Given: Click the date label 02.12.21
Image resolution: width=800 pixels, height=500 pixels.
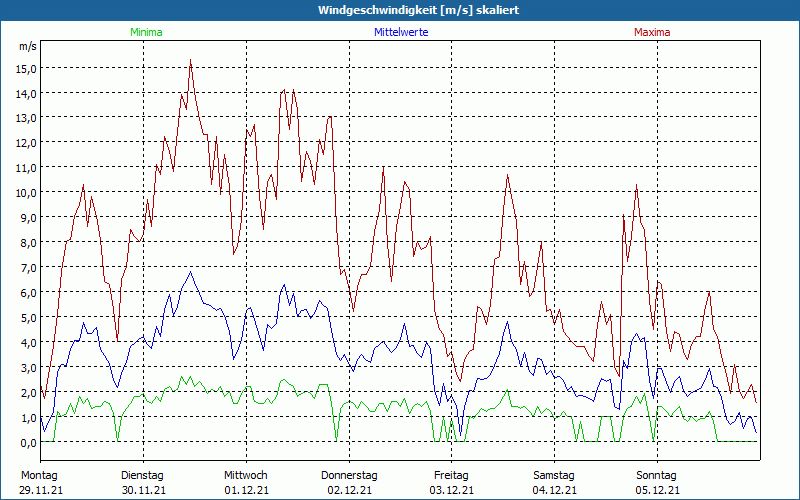Looking at the screenshot, I should 349,490.
